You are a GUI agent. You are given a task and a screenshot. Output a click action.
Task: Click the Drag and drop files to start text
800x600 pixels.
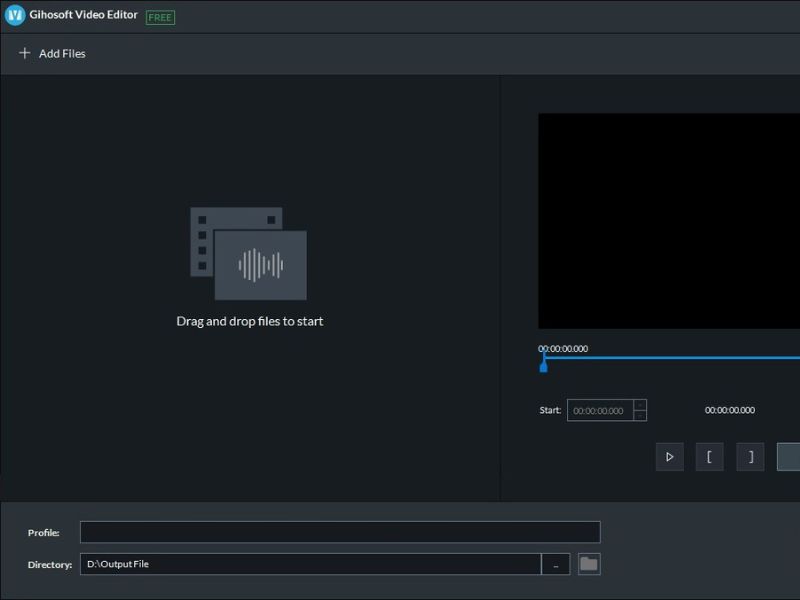[x=250, y=321]
